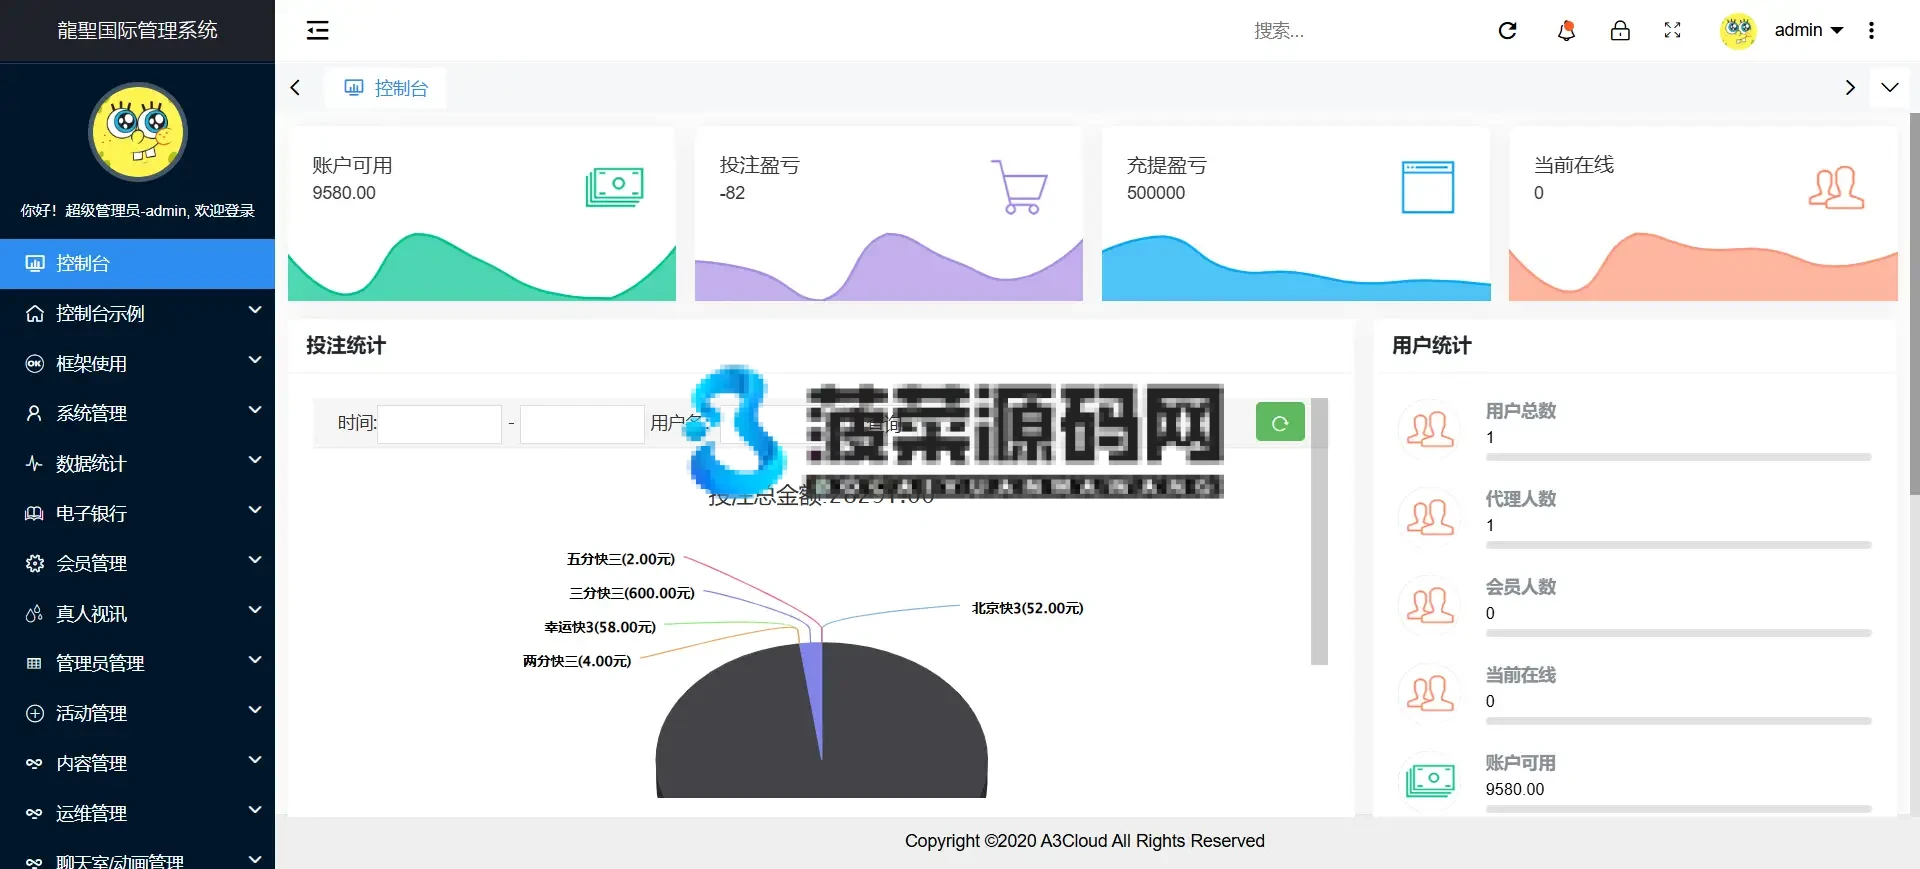Screen dimensions: 1920x869
Task: Expand the 系统管理 menu
Action: pyautogui.click(x=137, y=413)
